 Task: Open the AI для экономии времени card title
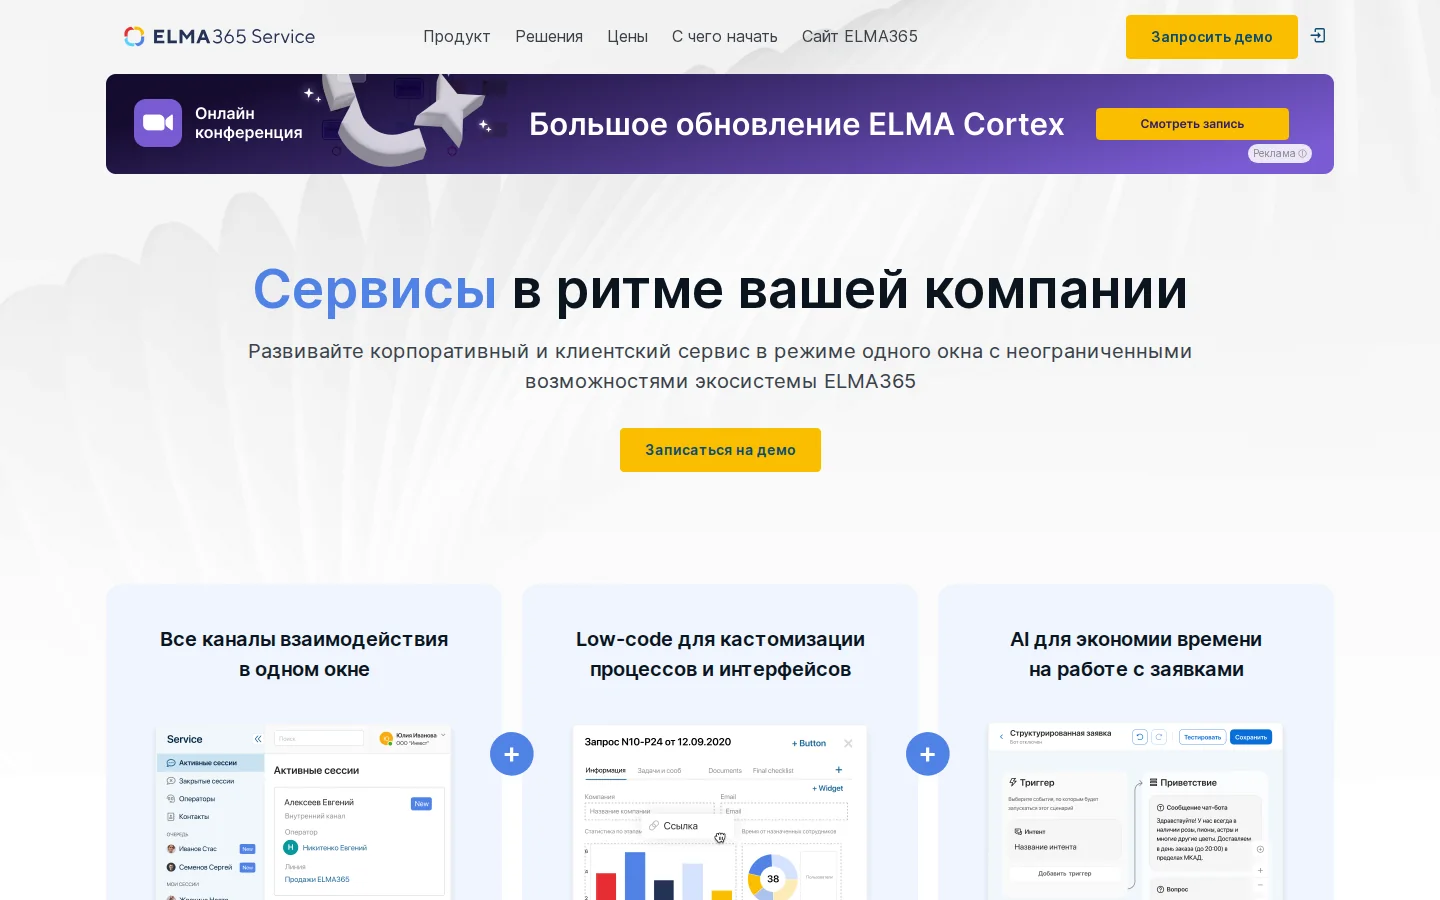1136,654
